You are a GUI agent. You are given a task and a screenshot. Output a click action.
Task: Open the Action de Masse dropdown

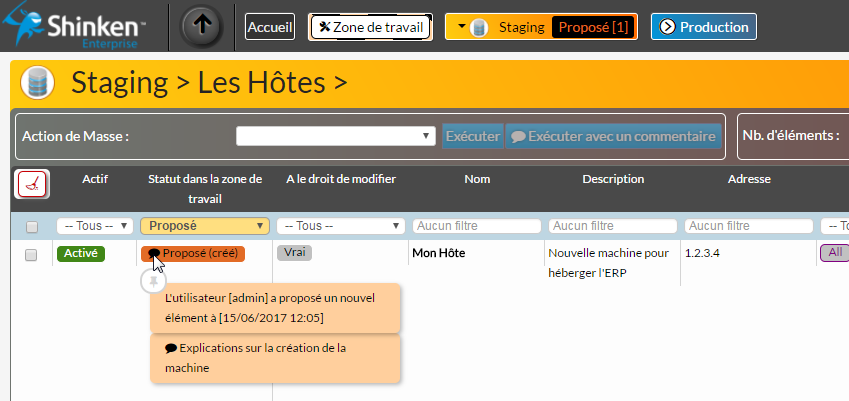click(x=335, y=136)
